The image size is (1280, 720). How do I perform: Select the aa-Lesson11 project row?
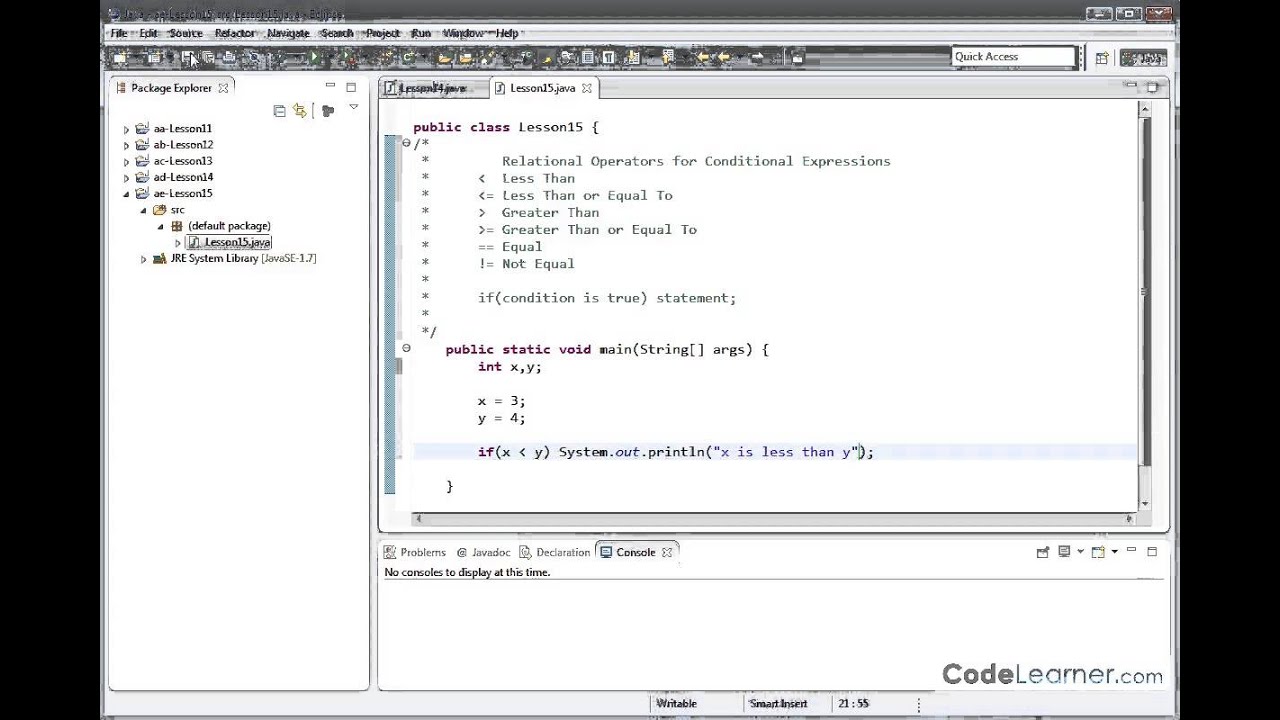tap(182, 128)
